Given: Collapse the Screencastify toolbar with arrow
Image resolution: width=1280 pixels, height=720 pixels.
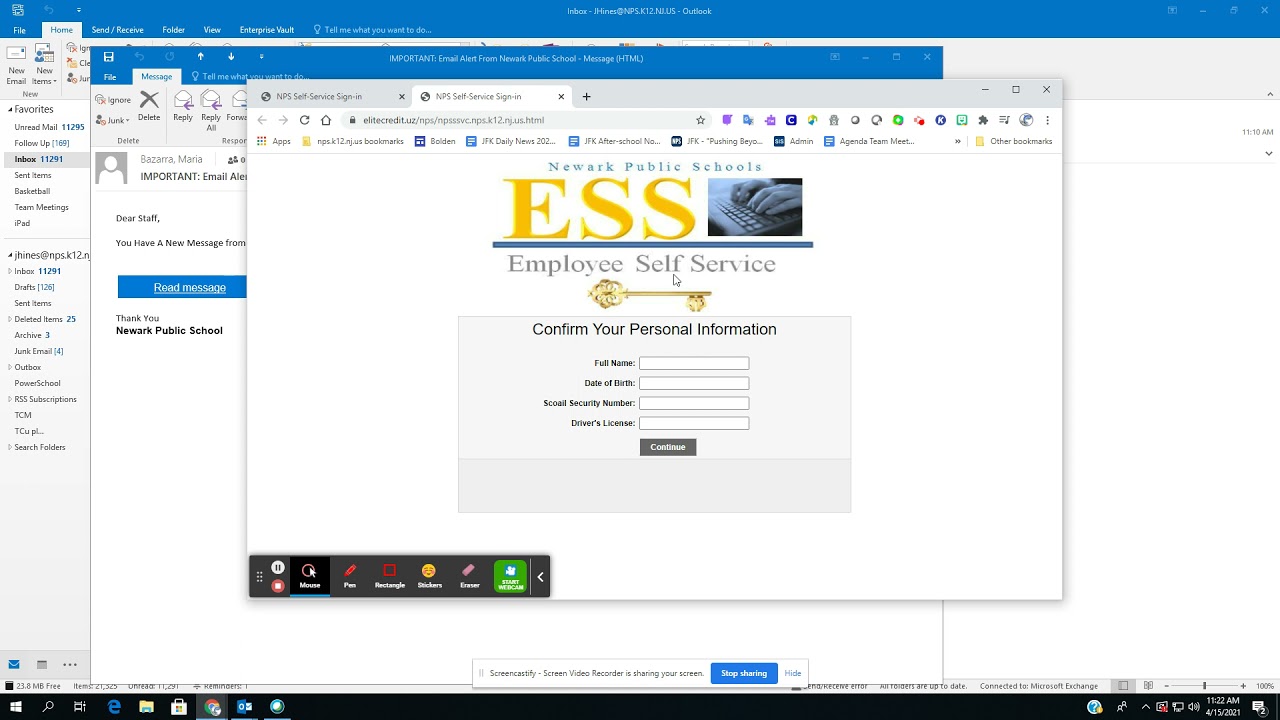Looking at the screenshot, I should pos(540,577).
